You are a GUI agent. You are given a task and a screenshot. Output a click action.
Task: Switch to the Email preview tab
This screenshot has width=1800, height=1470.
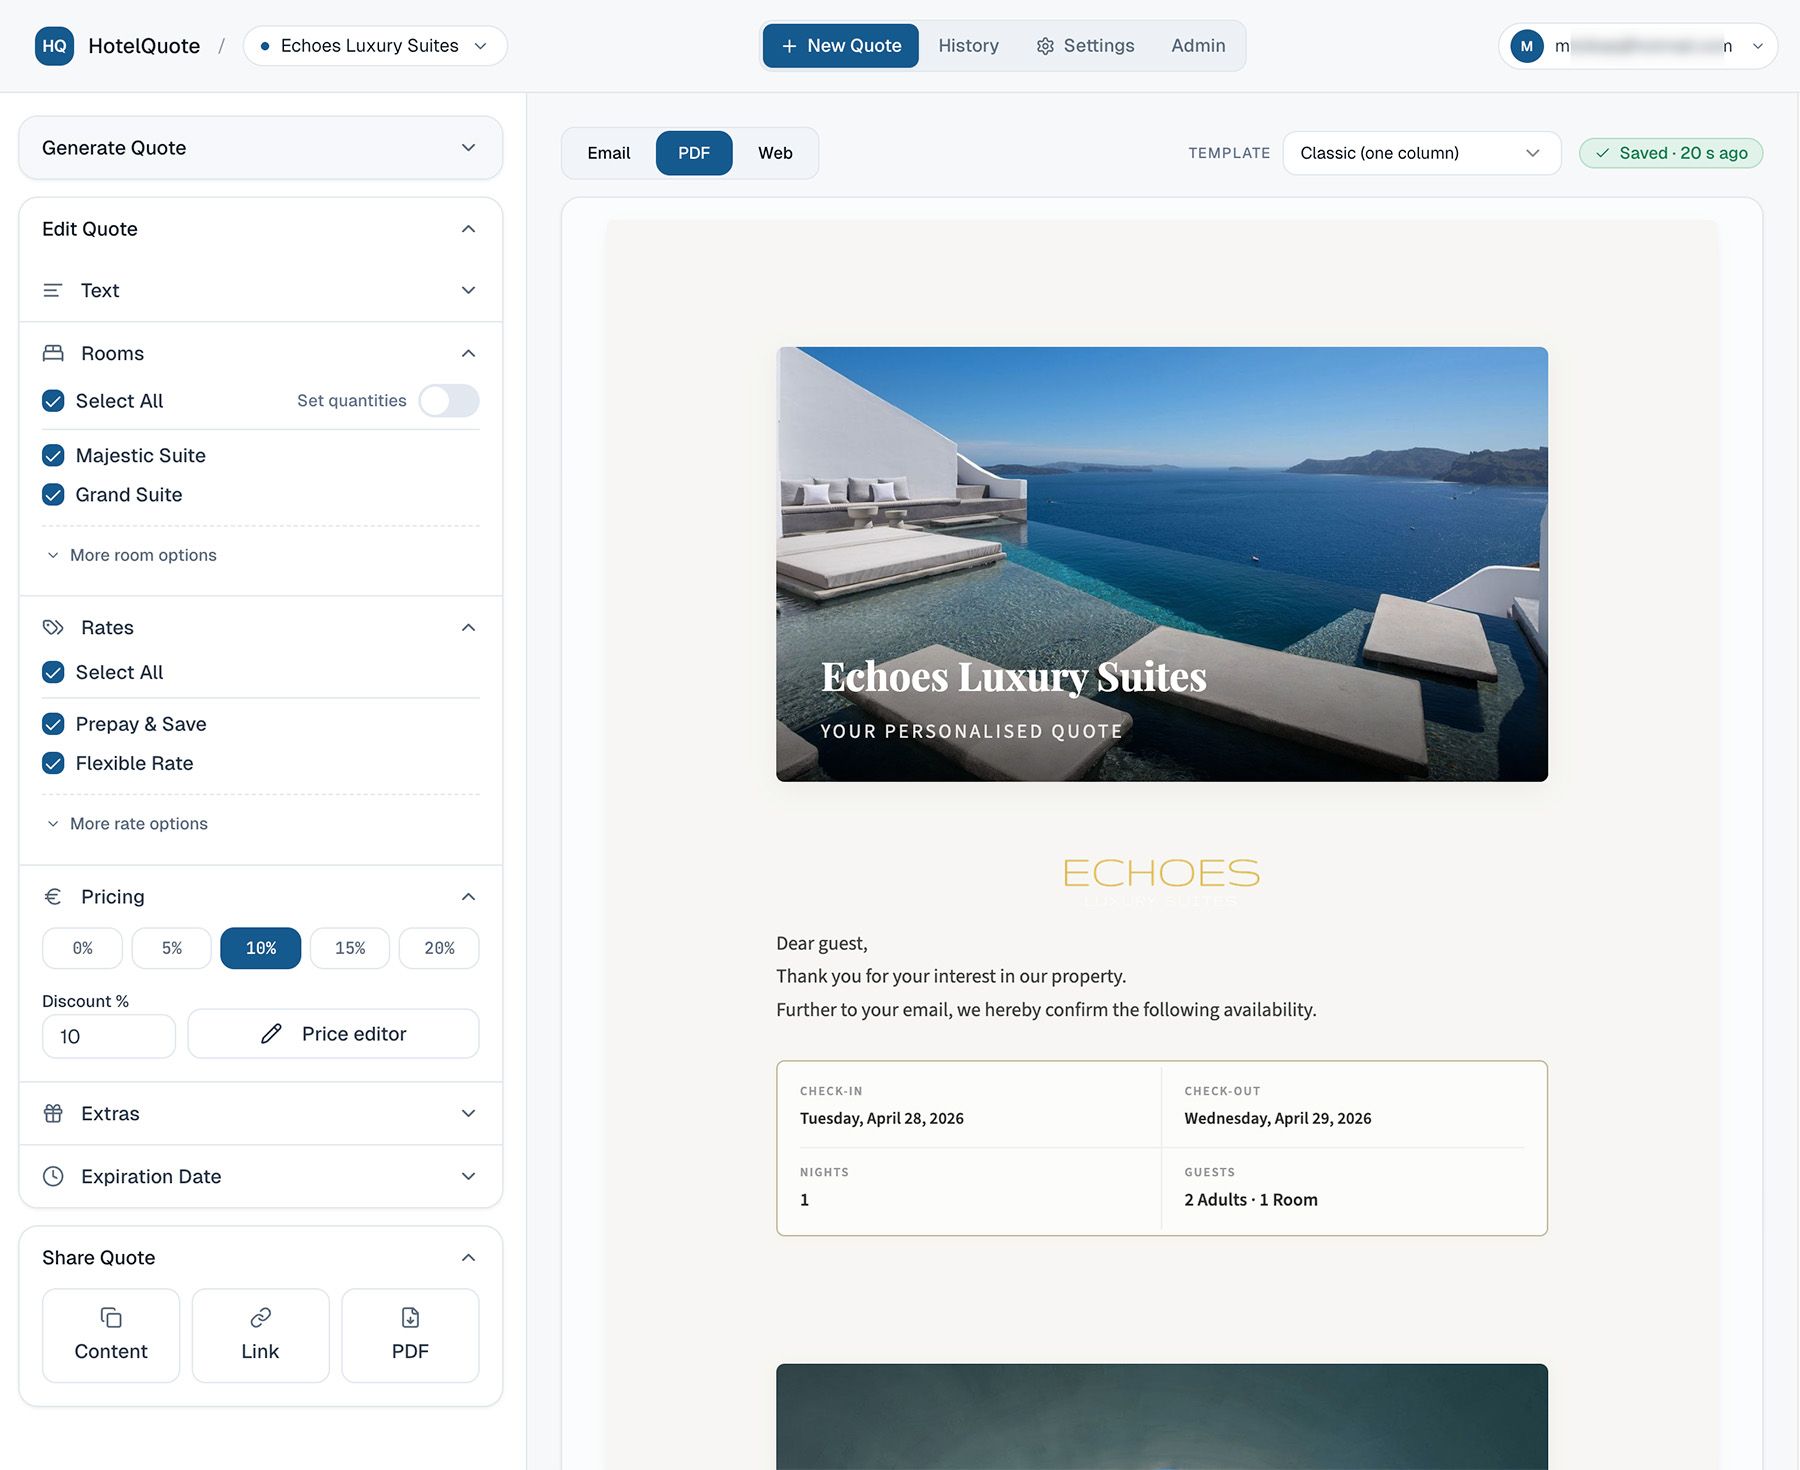click(608, 153)
